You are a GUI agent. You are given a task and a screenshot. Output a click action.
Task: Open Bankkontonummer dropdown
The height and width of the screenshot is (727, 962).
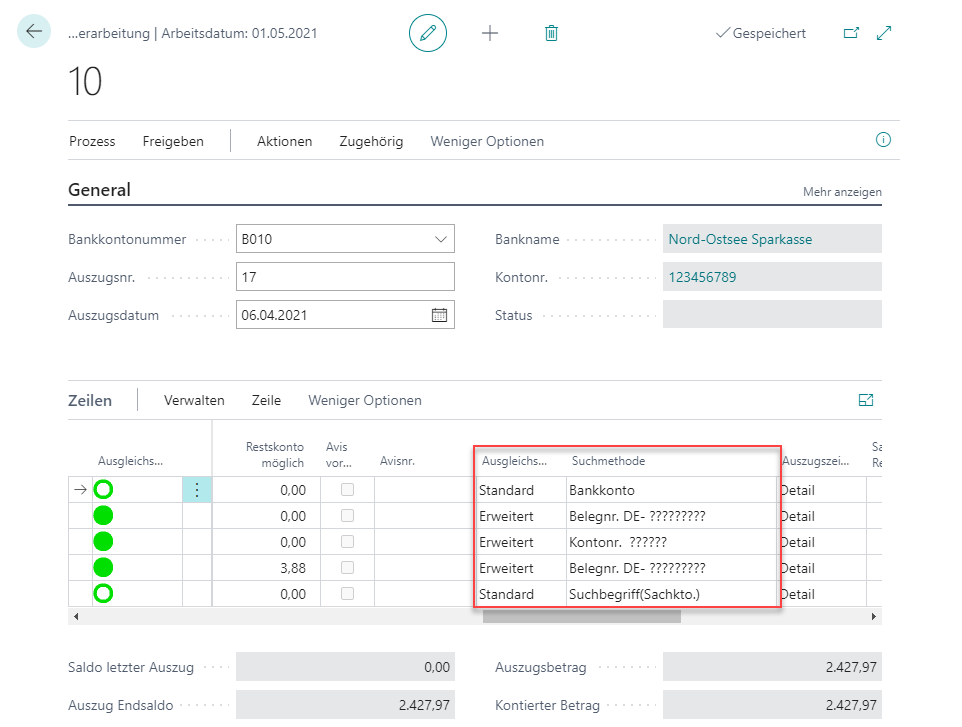coord(441,240)
